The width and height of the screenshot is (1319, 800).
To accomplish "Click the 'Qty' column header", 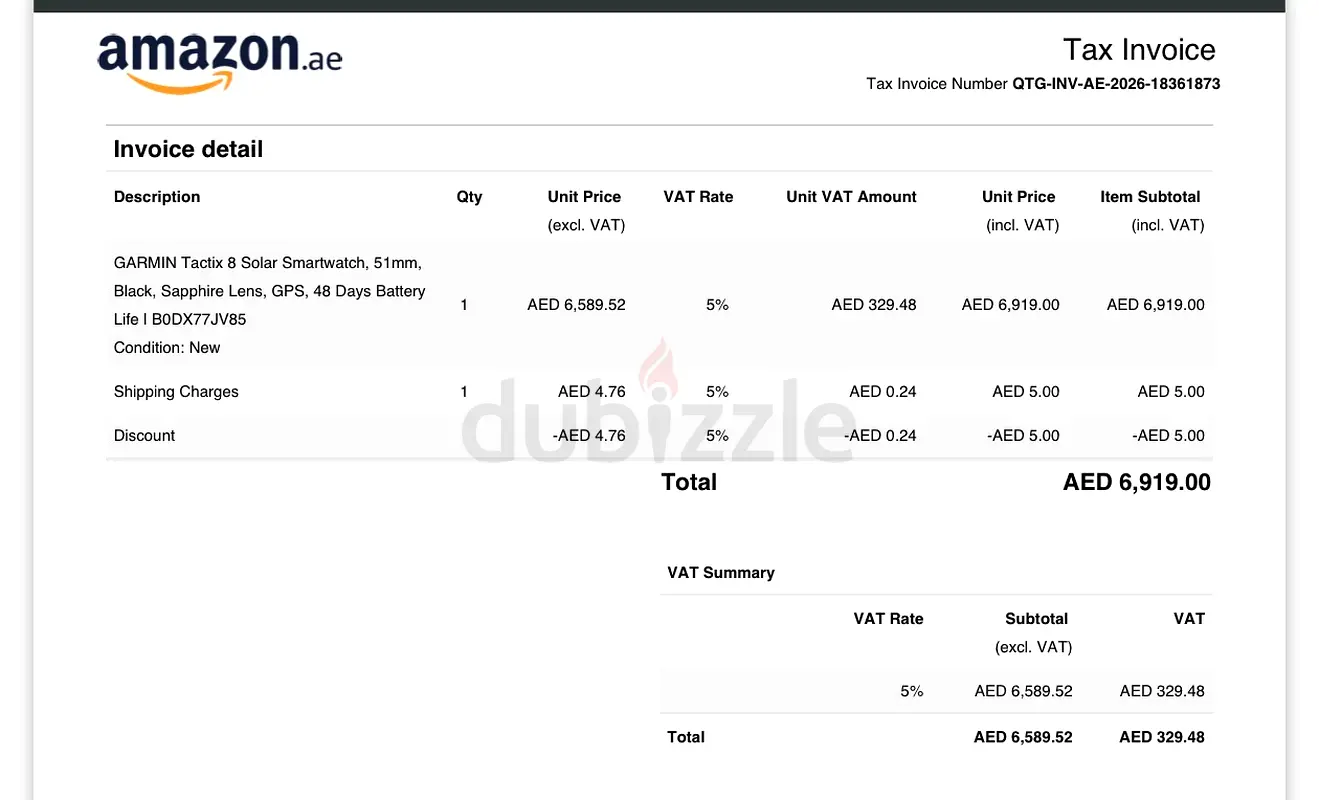I will pos(469,197).
